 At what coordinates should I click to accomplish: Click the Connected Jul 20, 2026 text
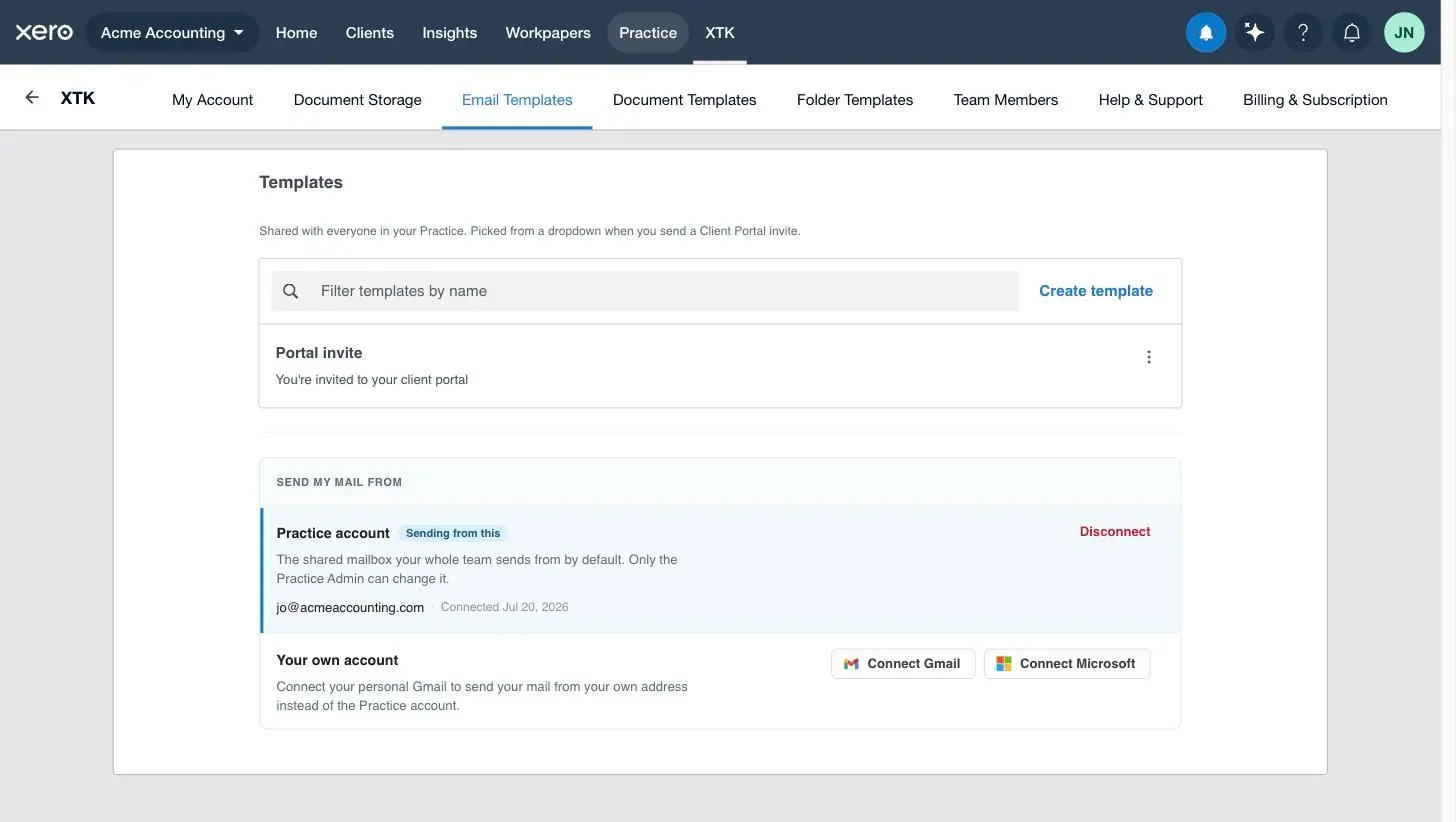(505, 607)
